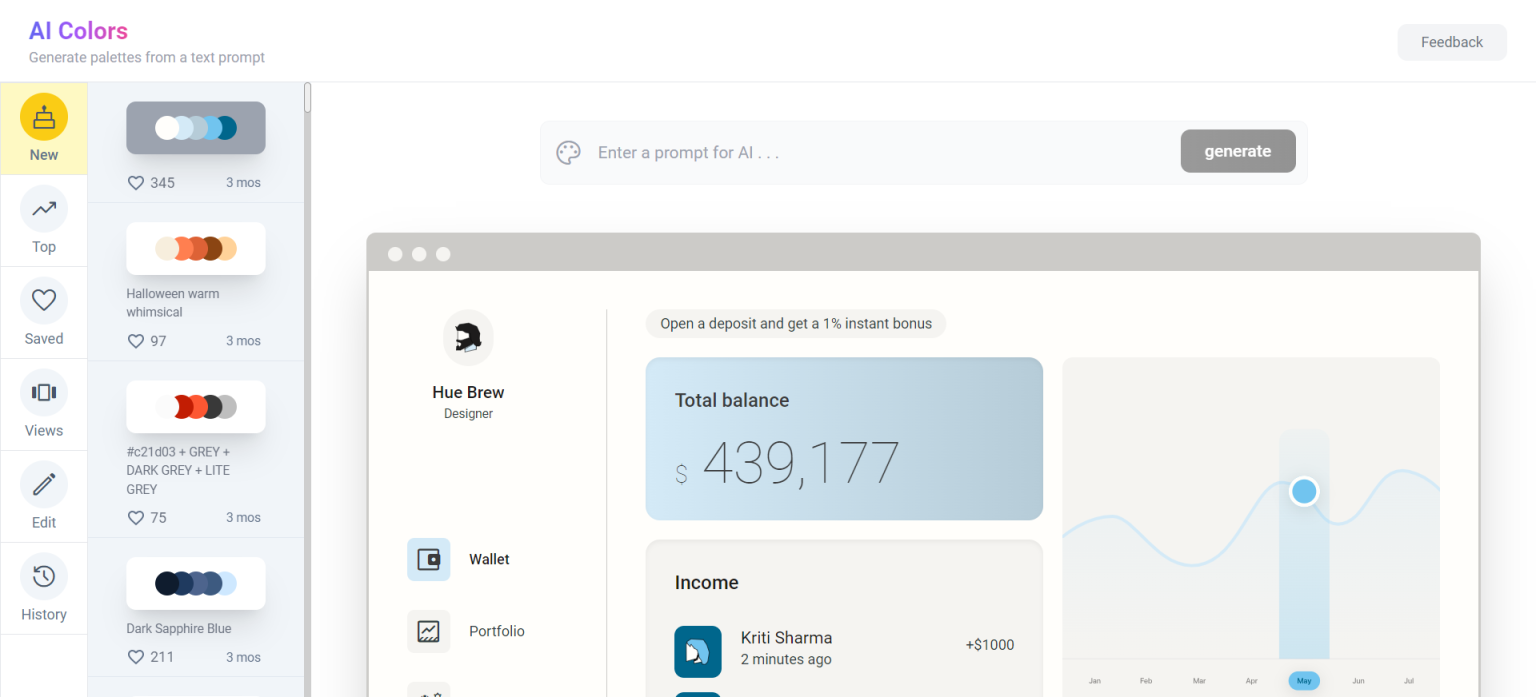Like the Halloween warm whimsical palette
The image size is (1536, 697).
coord(136,341)
